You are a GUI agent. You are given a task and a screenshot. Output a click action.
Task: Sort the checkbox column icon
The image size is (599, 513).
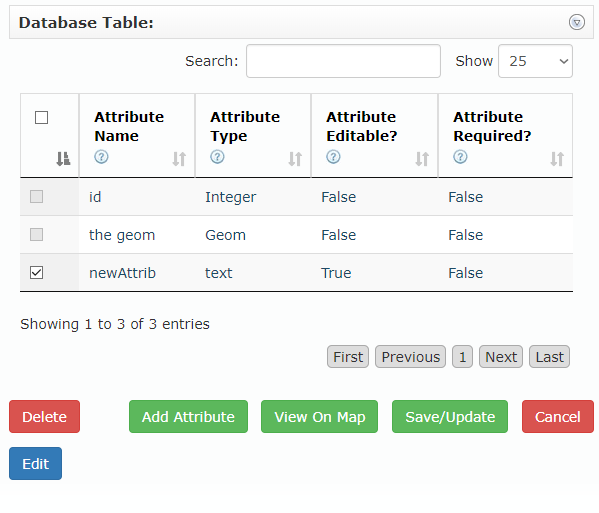pyautogui.click(x=63, y=159)
